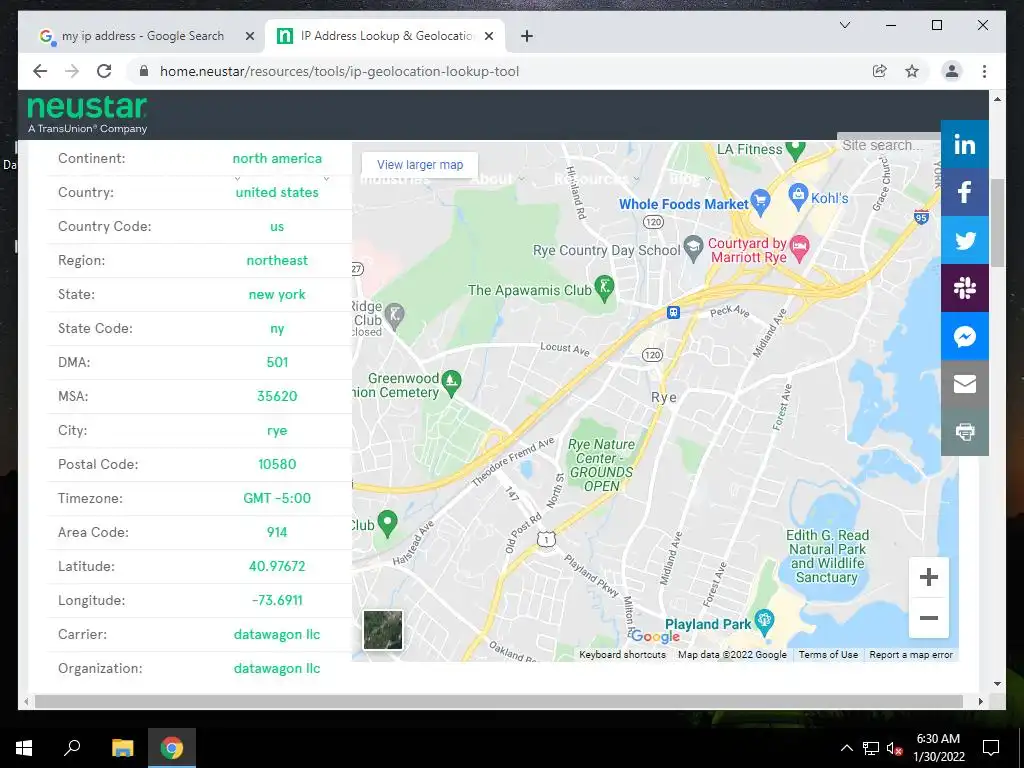Click Whole Foods Market map pin

point(760,201)
